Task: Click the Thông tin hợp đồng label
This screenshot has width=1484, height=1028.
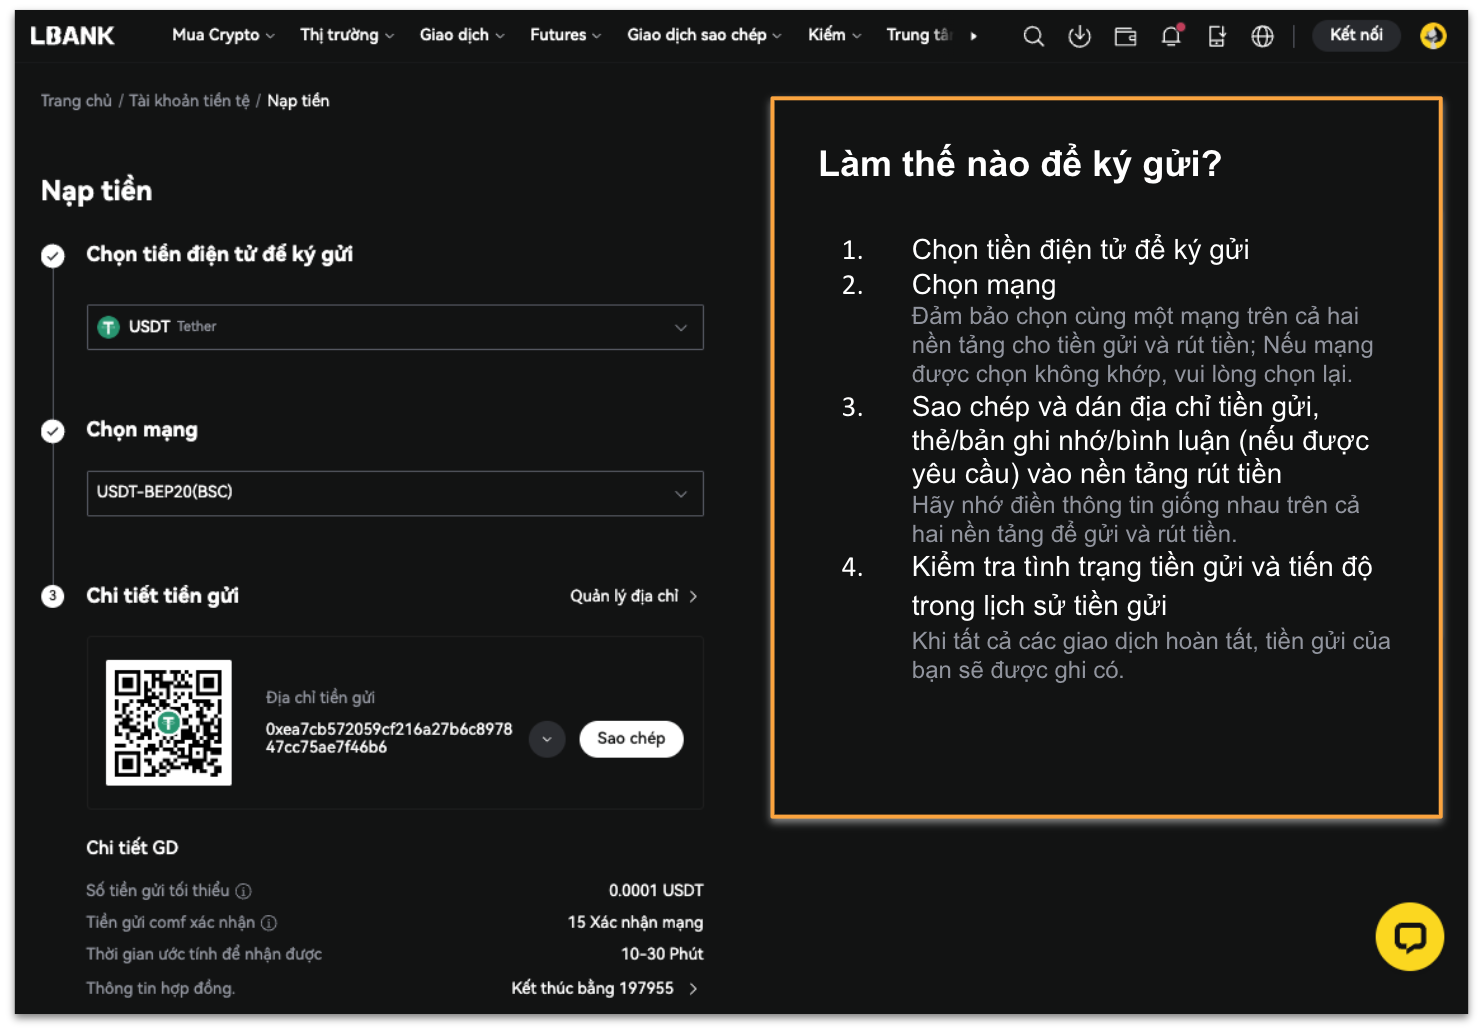Action: [x=161, y=988]
